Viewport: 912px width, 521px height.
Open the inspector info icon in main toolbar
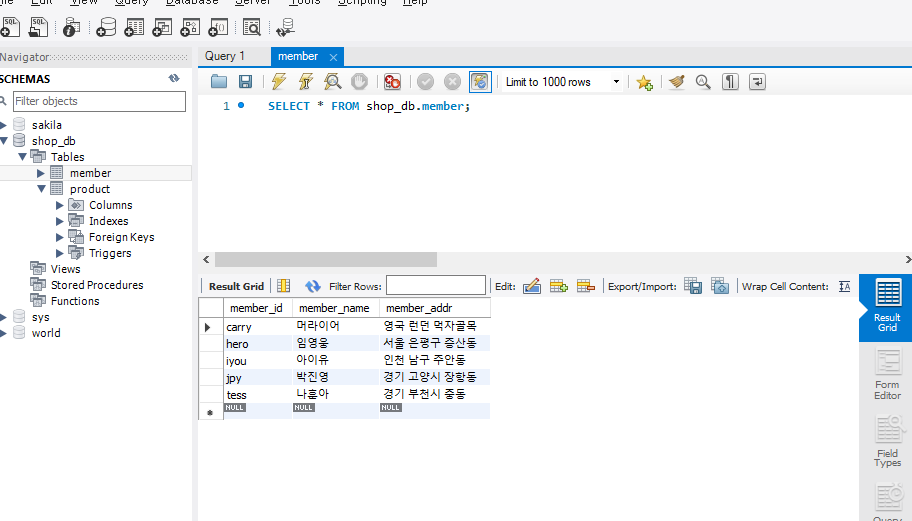click(72, 27)
